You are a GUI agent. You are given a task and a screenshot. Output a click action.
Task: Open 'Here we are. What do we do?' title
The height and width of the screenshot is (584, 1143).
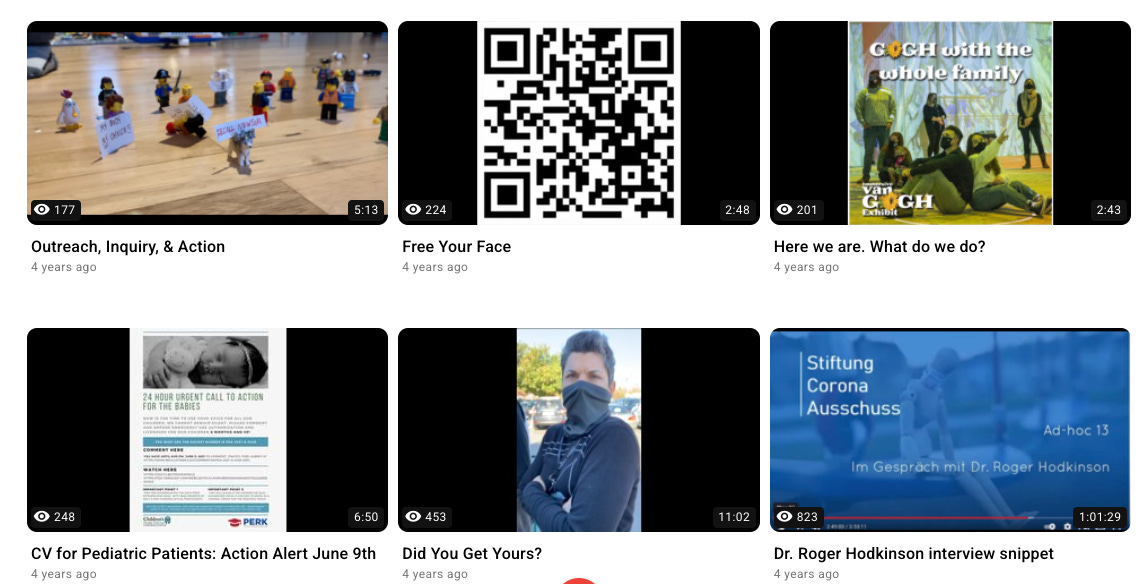click(879, 246)
